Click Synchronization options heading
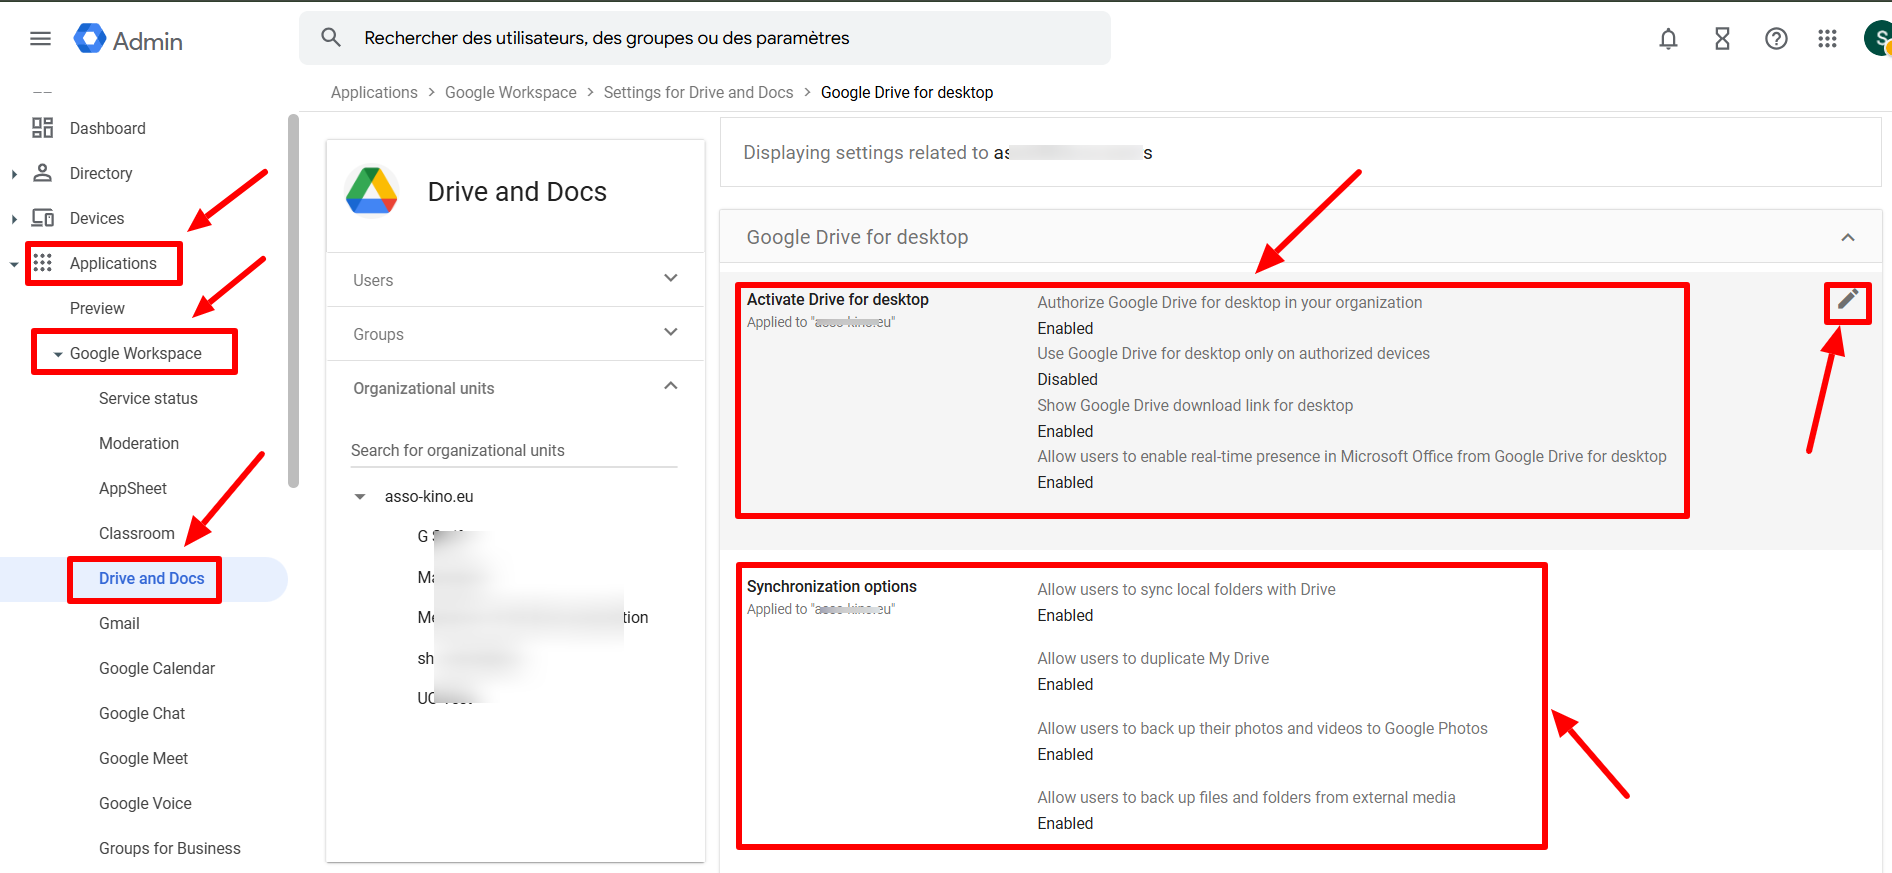The height and width of the screenshot is (873, 1892). [832, 586]
